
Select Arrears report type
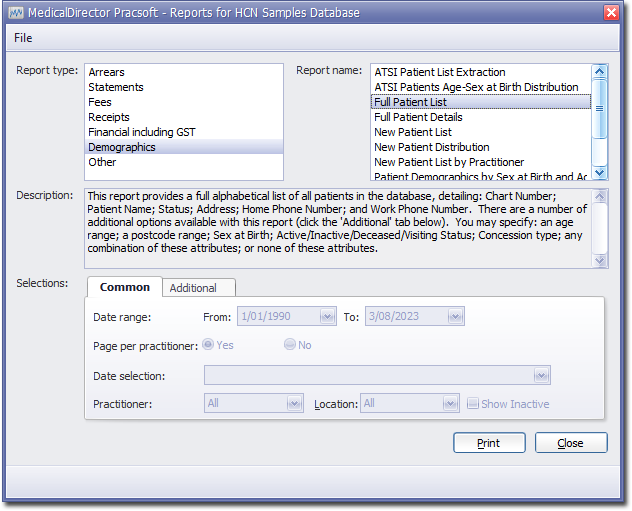(107, 72)
